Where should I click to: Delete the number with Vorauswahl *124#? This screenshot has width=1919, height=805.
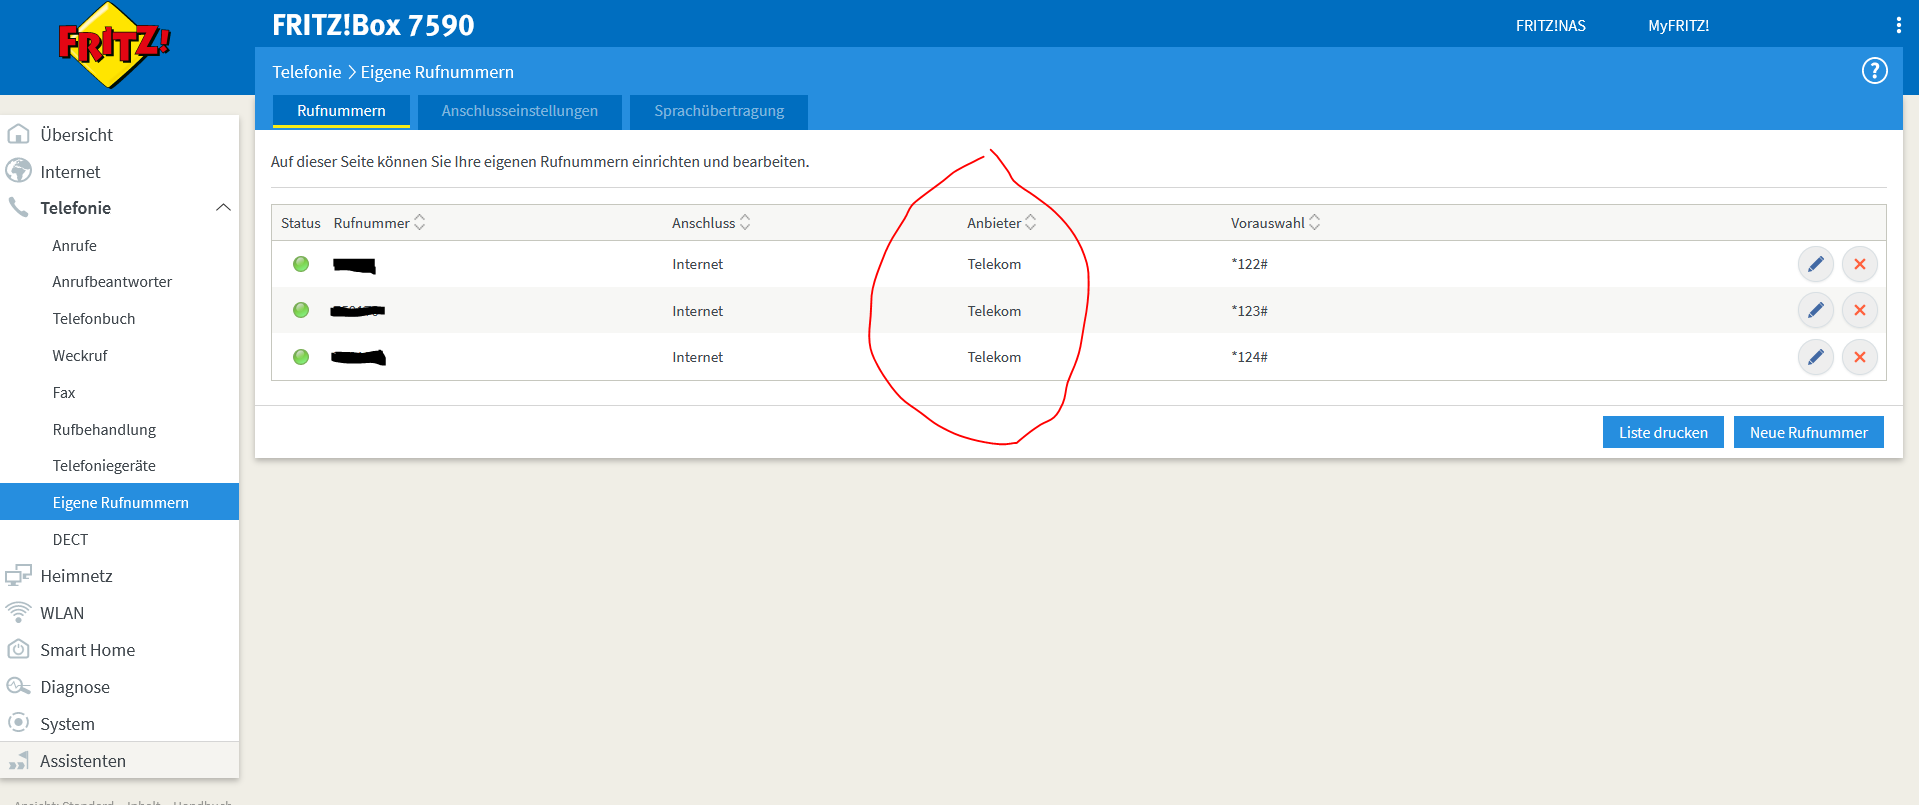(1859, 357)
